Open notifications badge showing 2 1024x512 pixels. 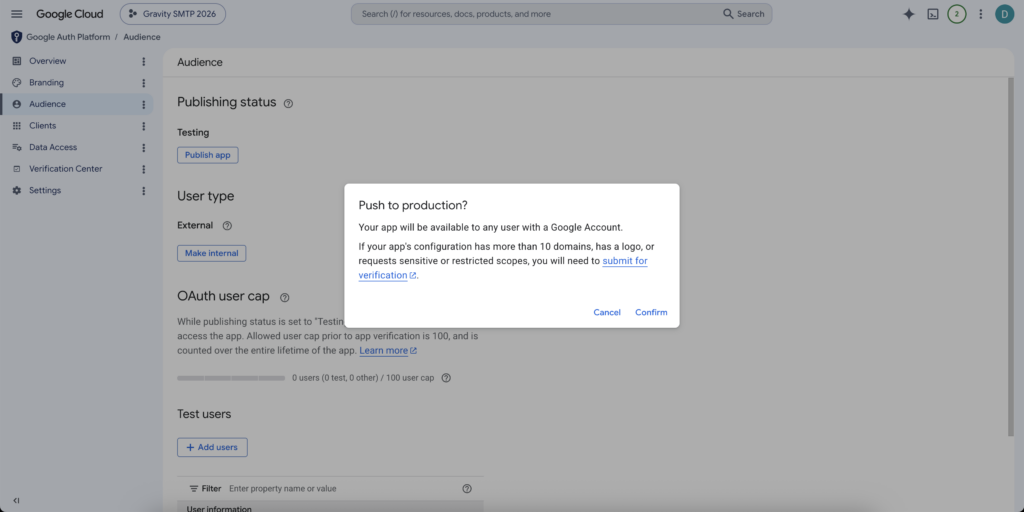point(957,14)
